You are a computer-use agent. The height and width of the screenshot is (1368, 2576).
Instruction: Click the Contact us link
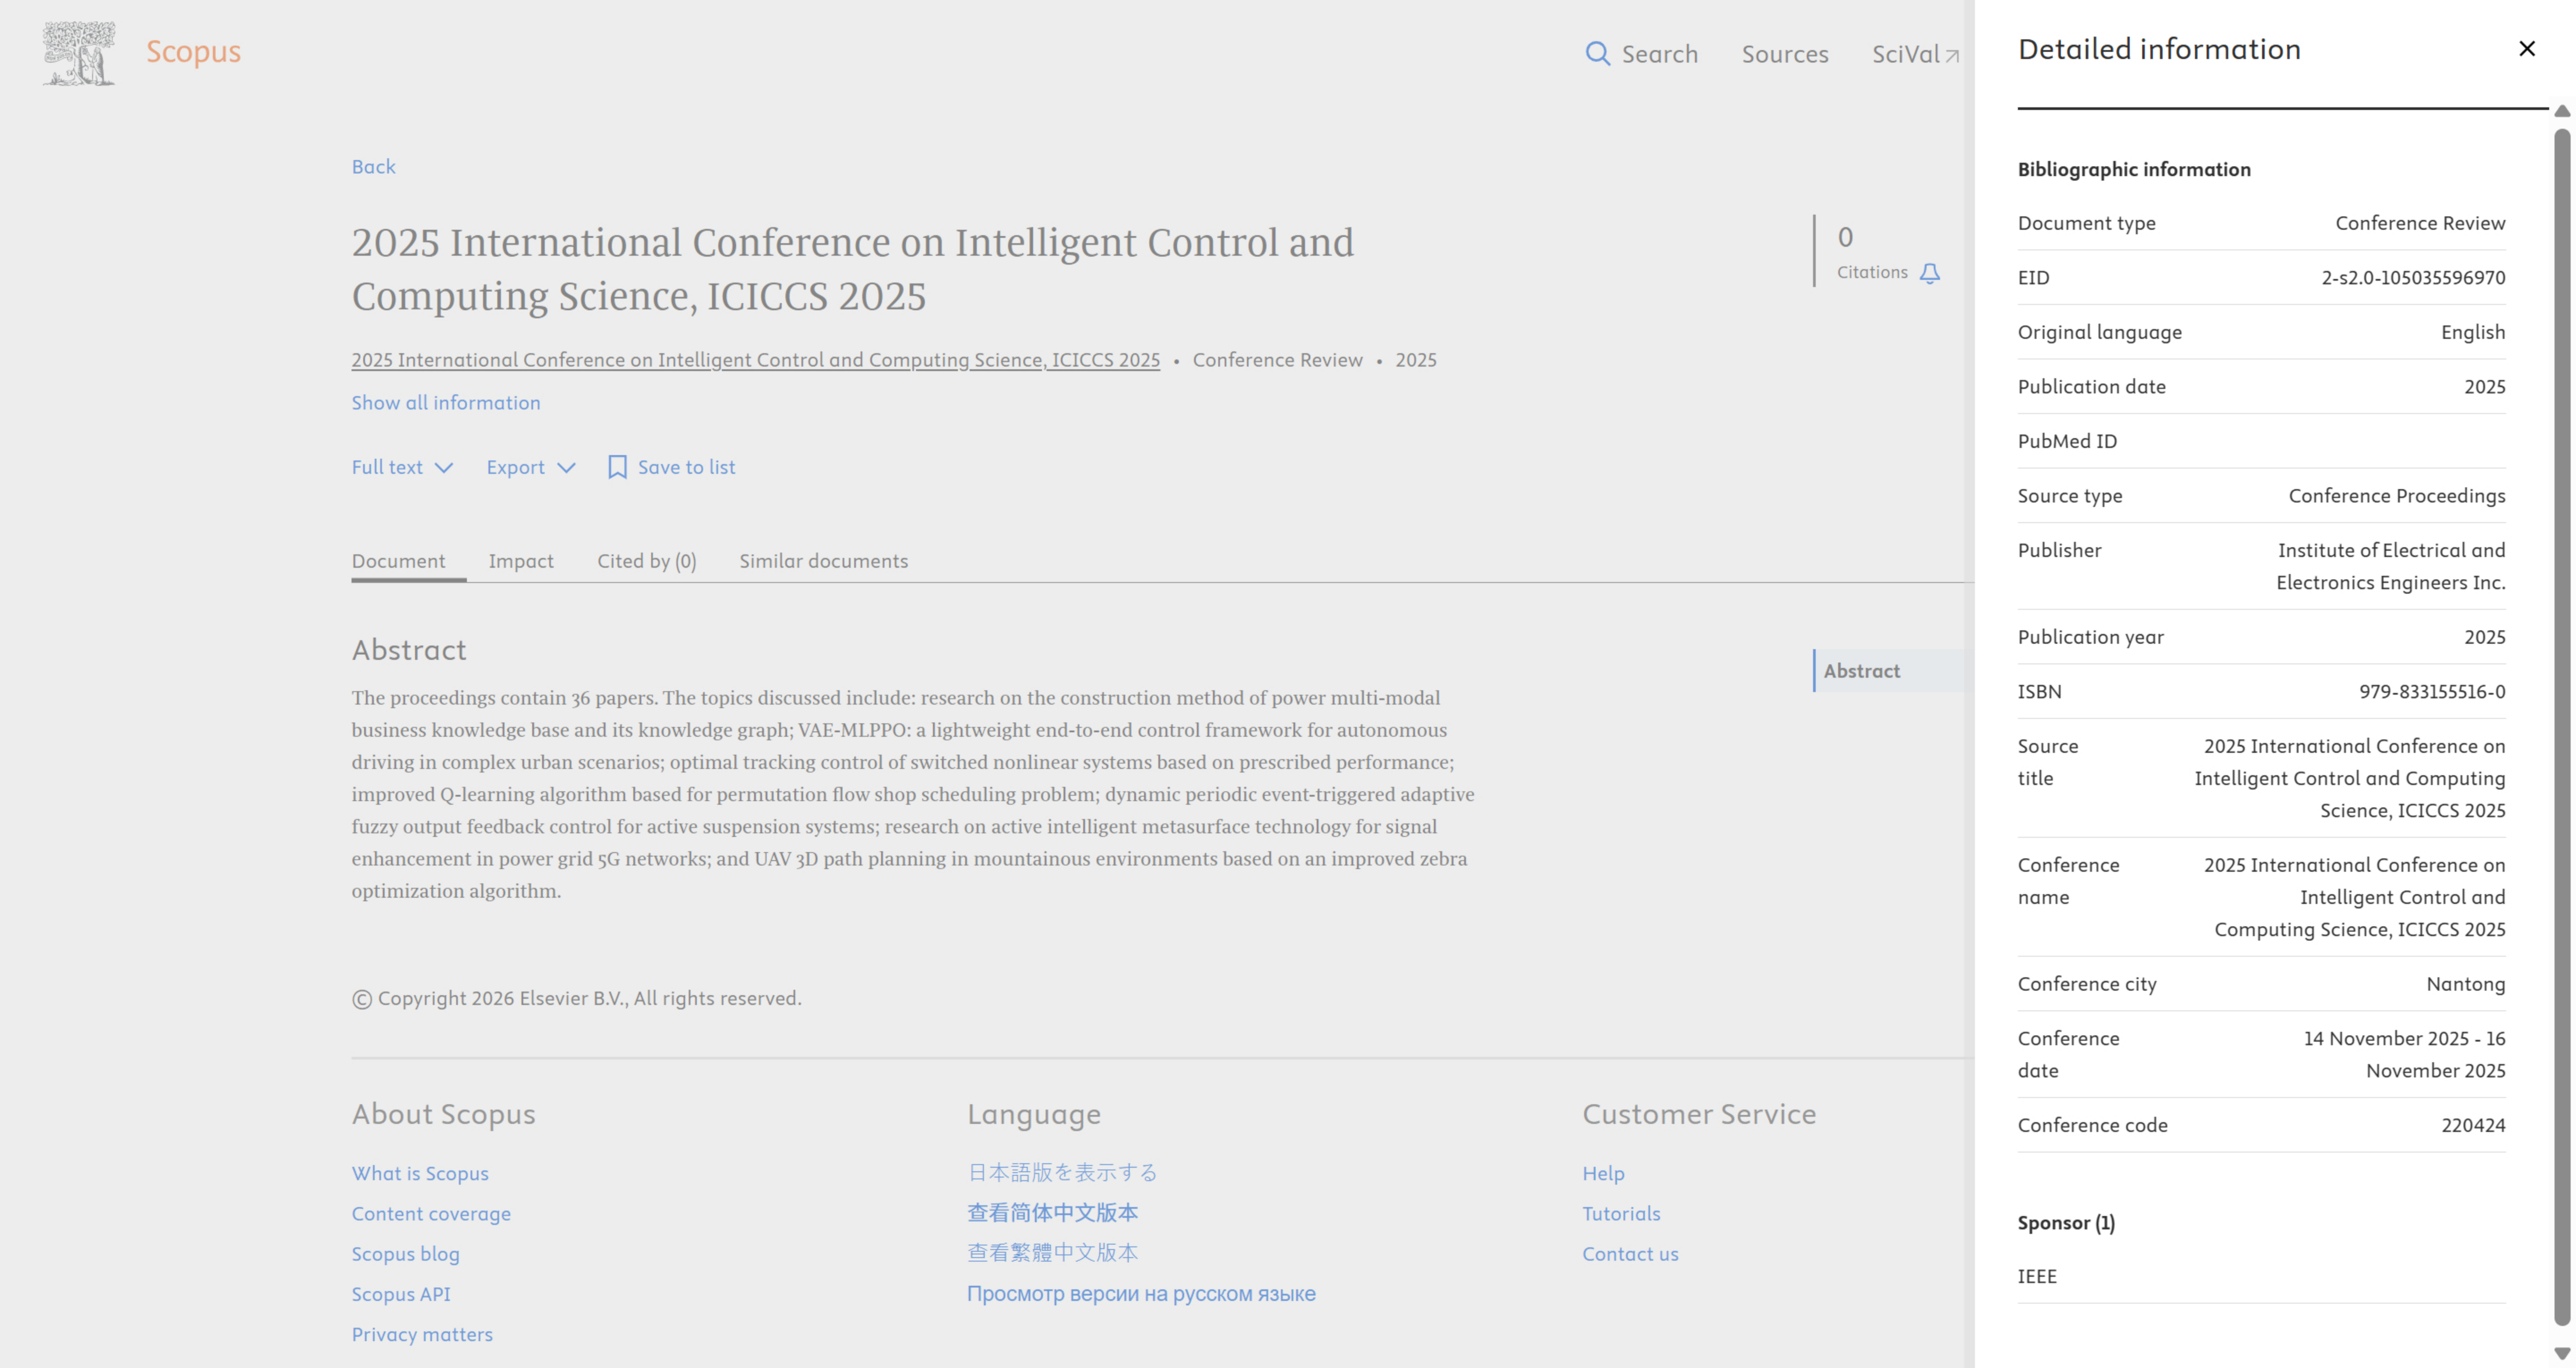(1630, 1254)
